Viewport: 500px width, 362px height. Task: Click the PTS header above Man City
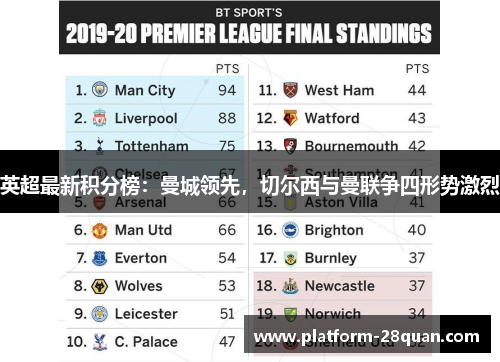pos(227,69)
